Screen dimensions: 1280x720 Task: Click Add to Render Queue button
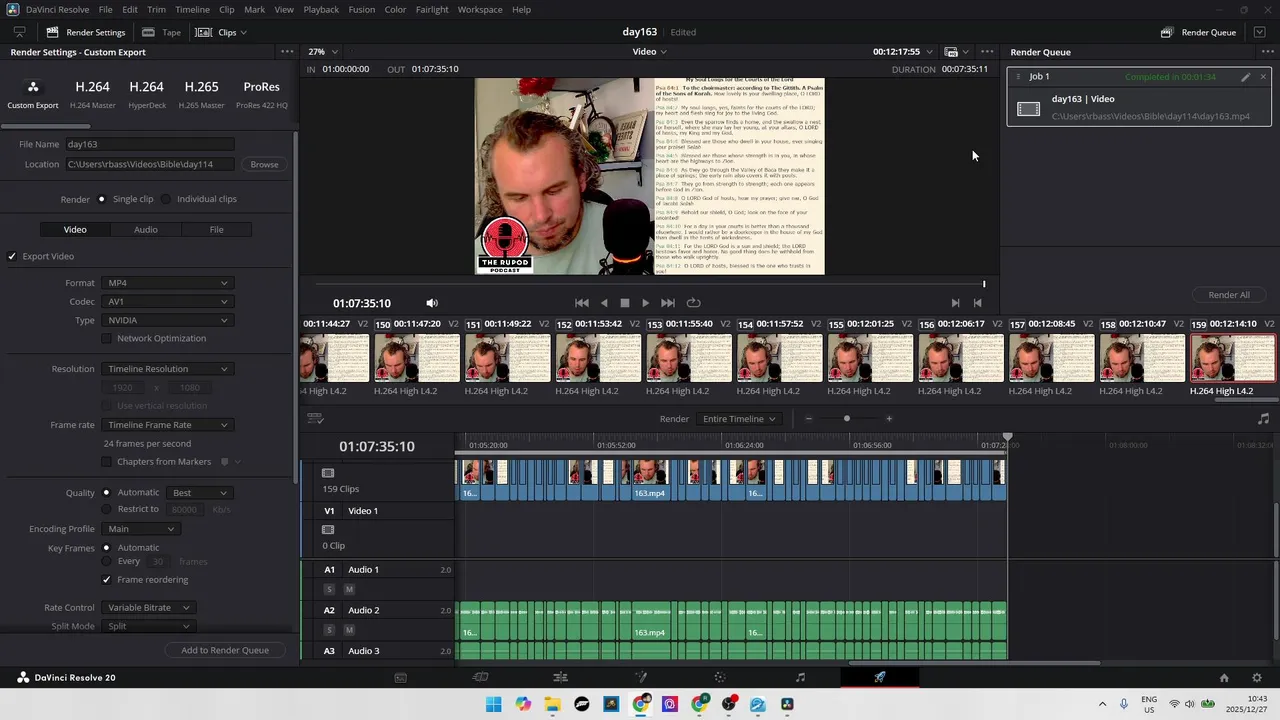click(x=225, y=650)
